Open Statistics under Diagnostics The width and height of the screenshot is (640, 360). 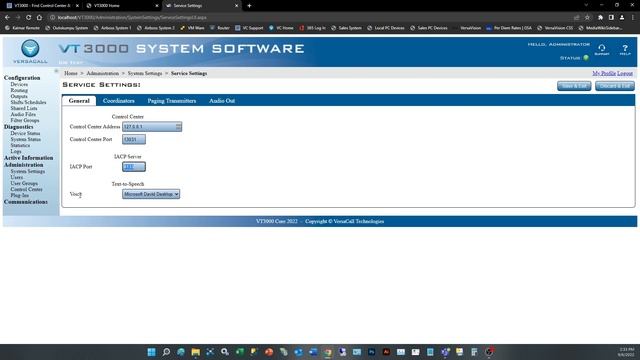[x=20, y=145]
